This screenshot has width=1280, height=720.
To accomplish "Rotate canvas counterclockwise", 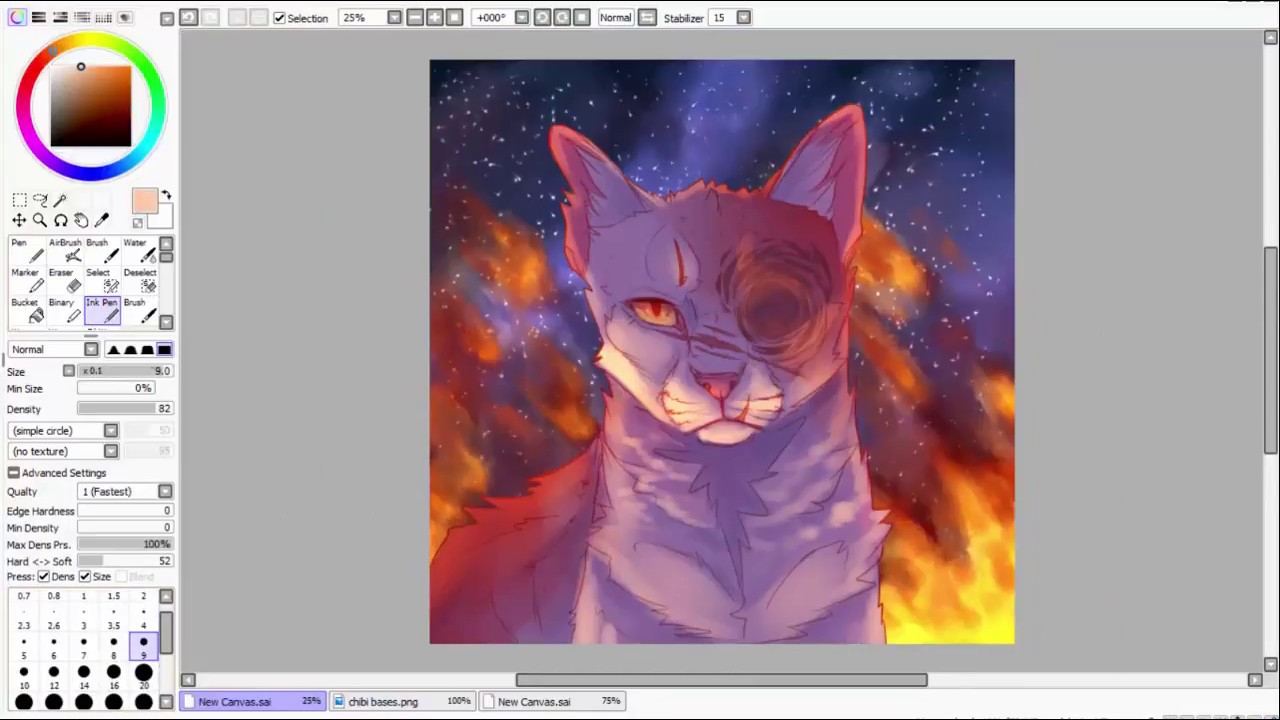I will point(542,18).
